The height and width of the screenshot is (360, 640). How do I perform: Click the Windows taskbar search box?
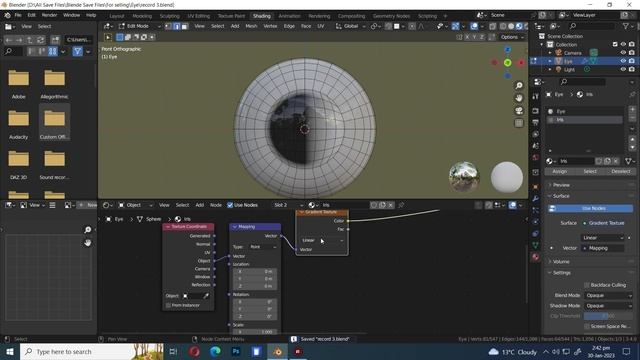pyautogui.click(x=91, y=351)
